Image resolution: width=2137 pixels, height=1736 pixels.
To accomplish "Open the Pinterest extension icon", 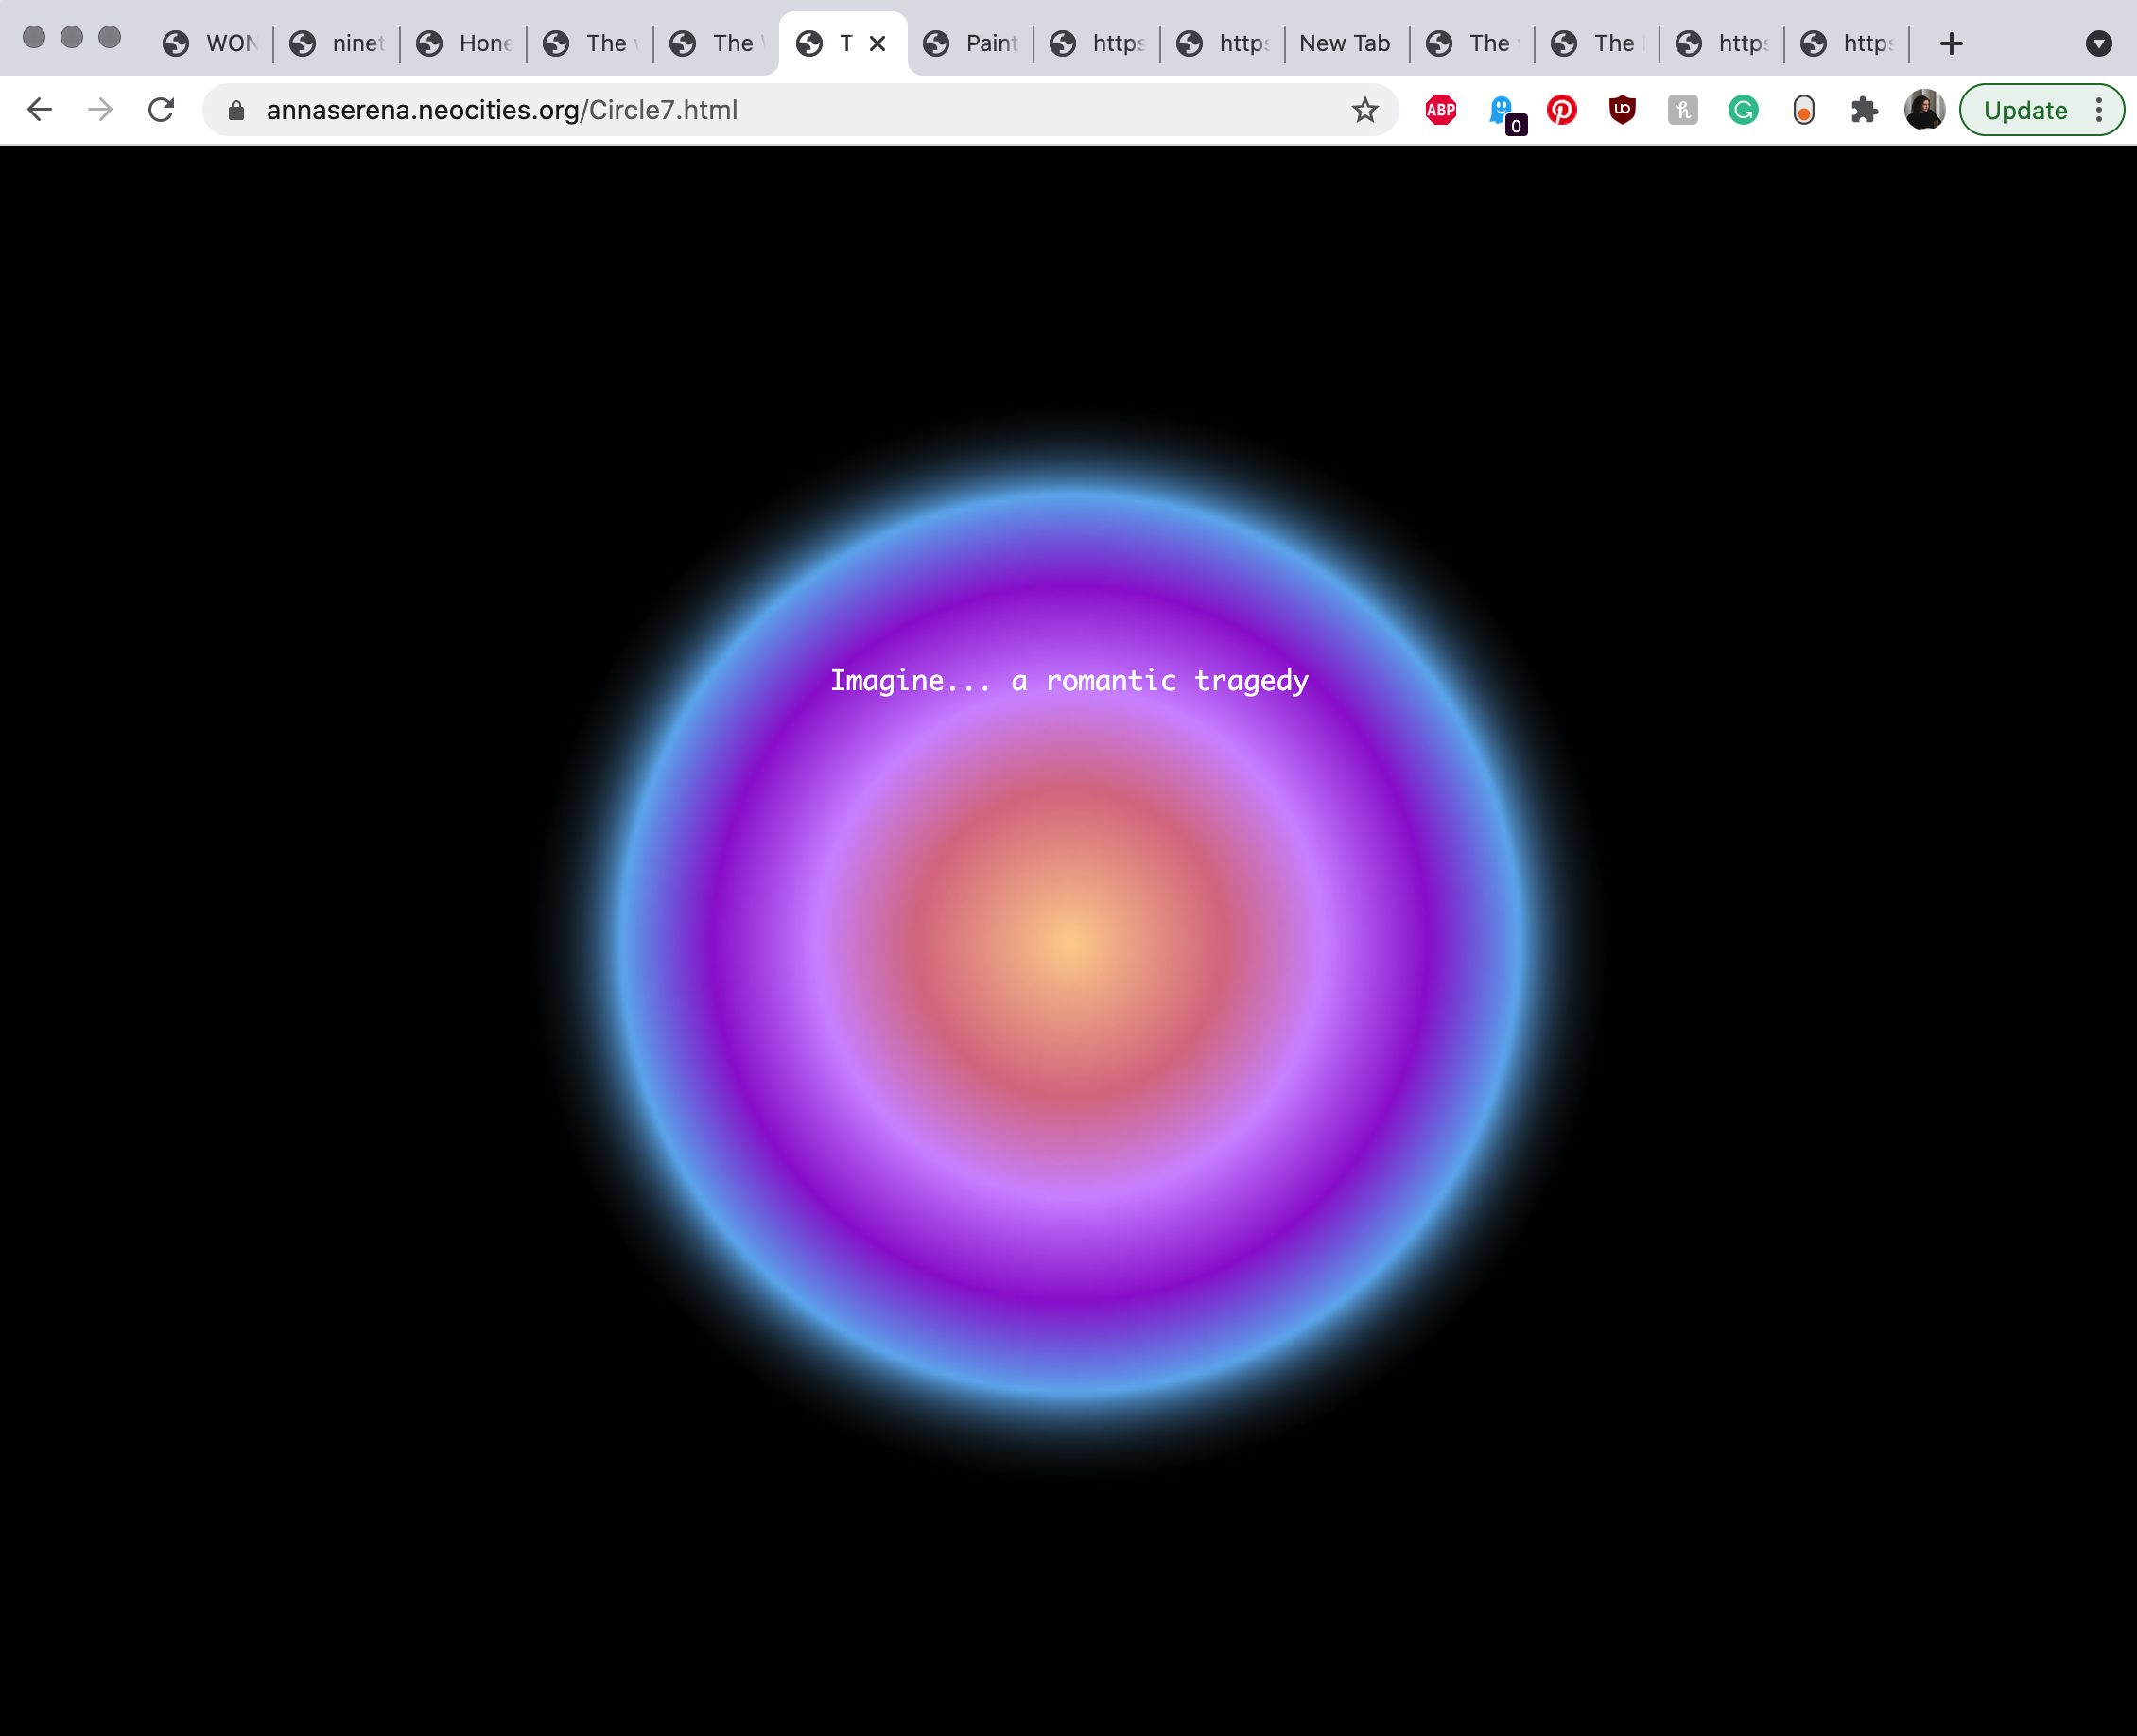I will click(1561, 110).
